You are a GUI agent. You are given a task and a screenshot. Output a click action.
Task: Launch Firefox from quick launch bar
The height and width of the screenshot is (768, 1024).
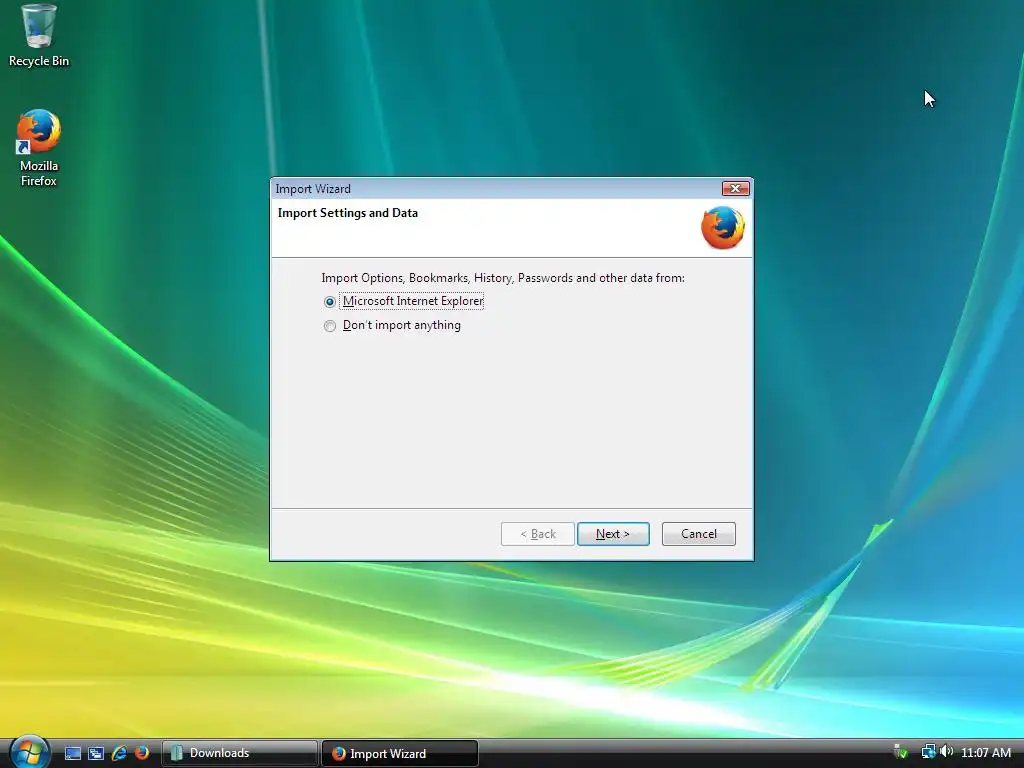point(141,753)
